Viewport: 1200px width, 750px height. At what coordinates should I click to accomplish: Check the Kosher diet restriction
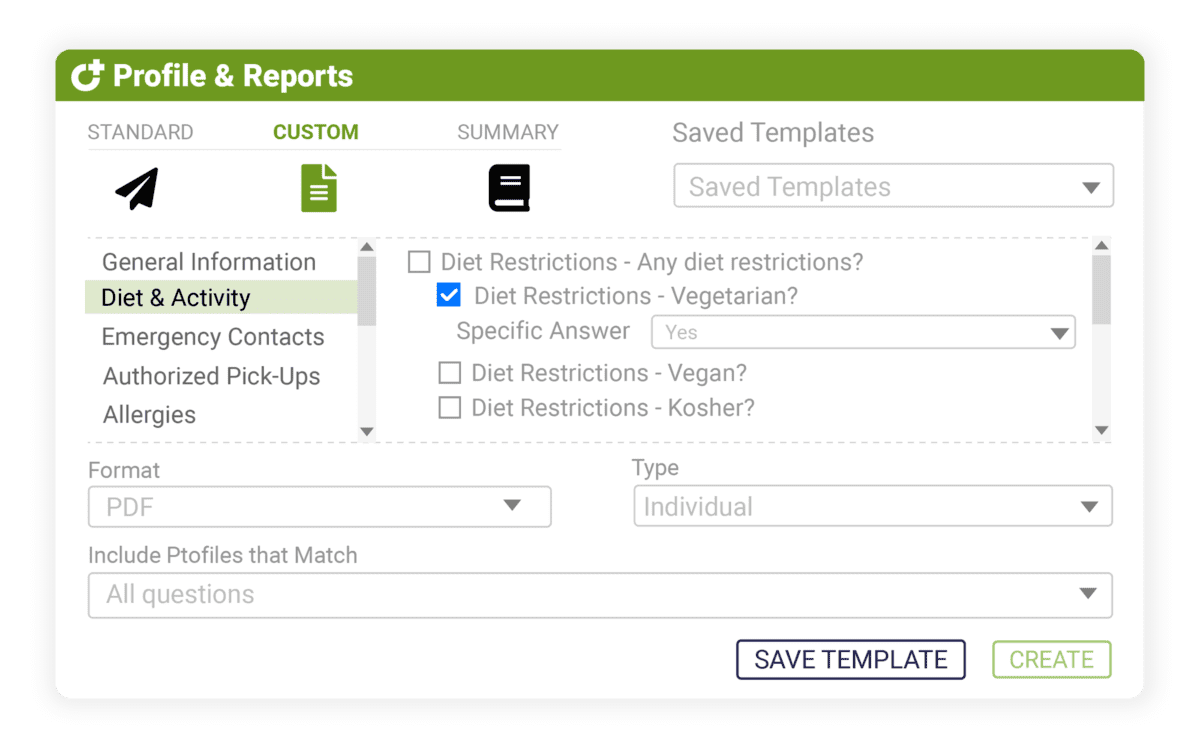[x=449, y=407]
